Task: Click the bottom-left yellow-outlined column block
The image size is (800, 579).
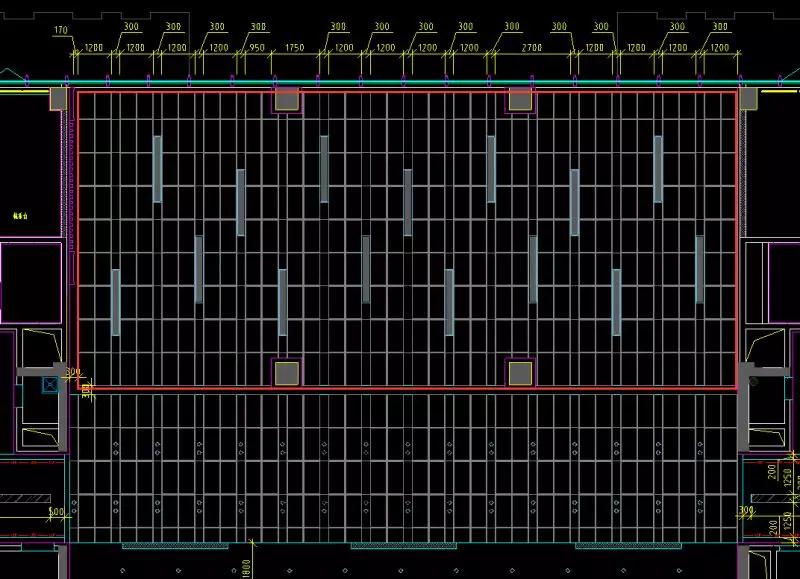Action: click(x=287, y=373)
